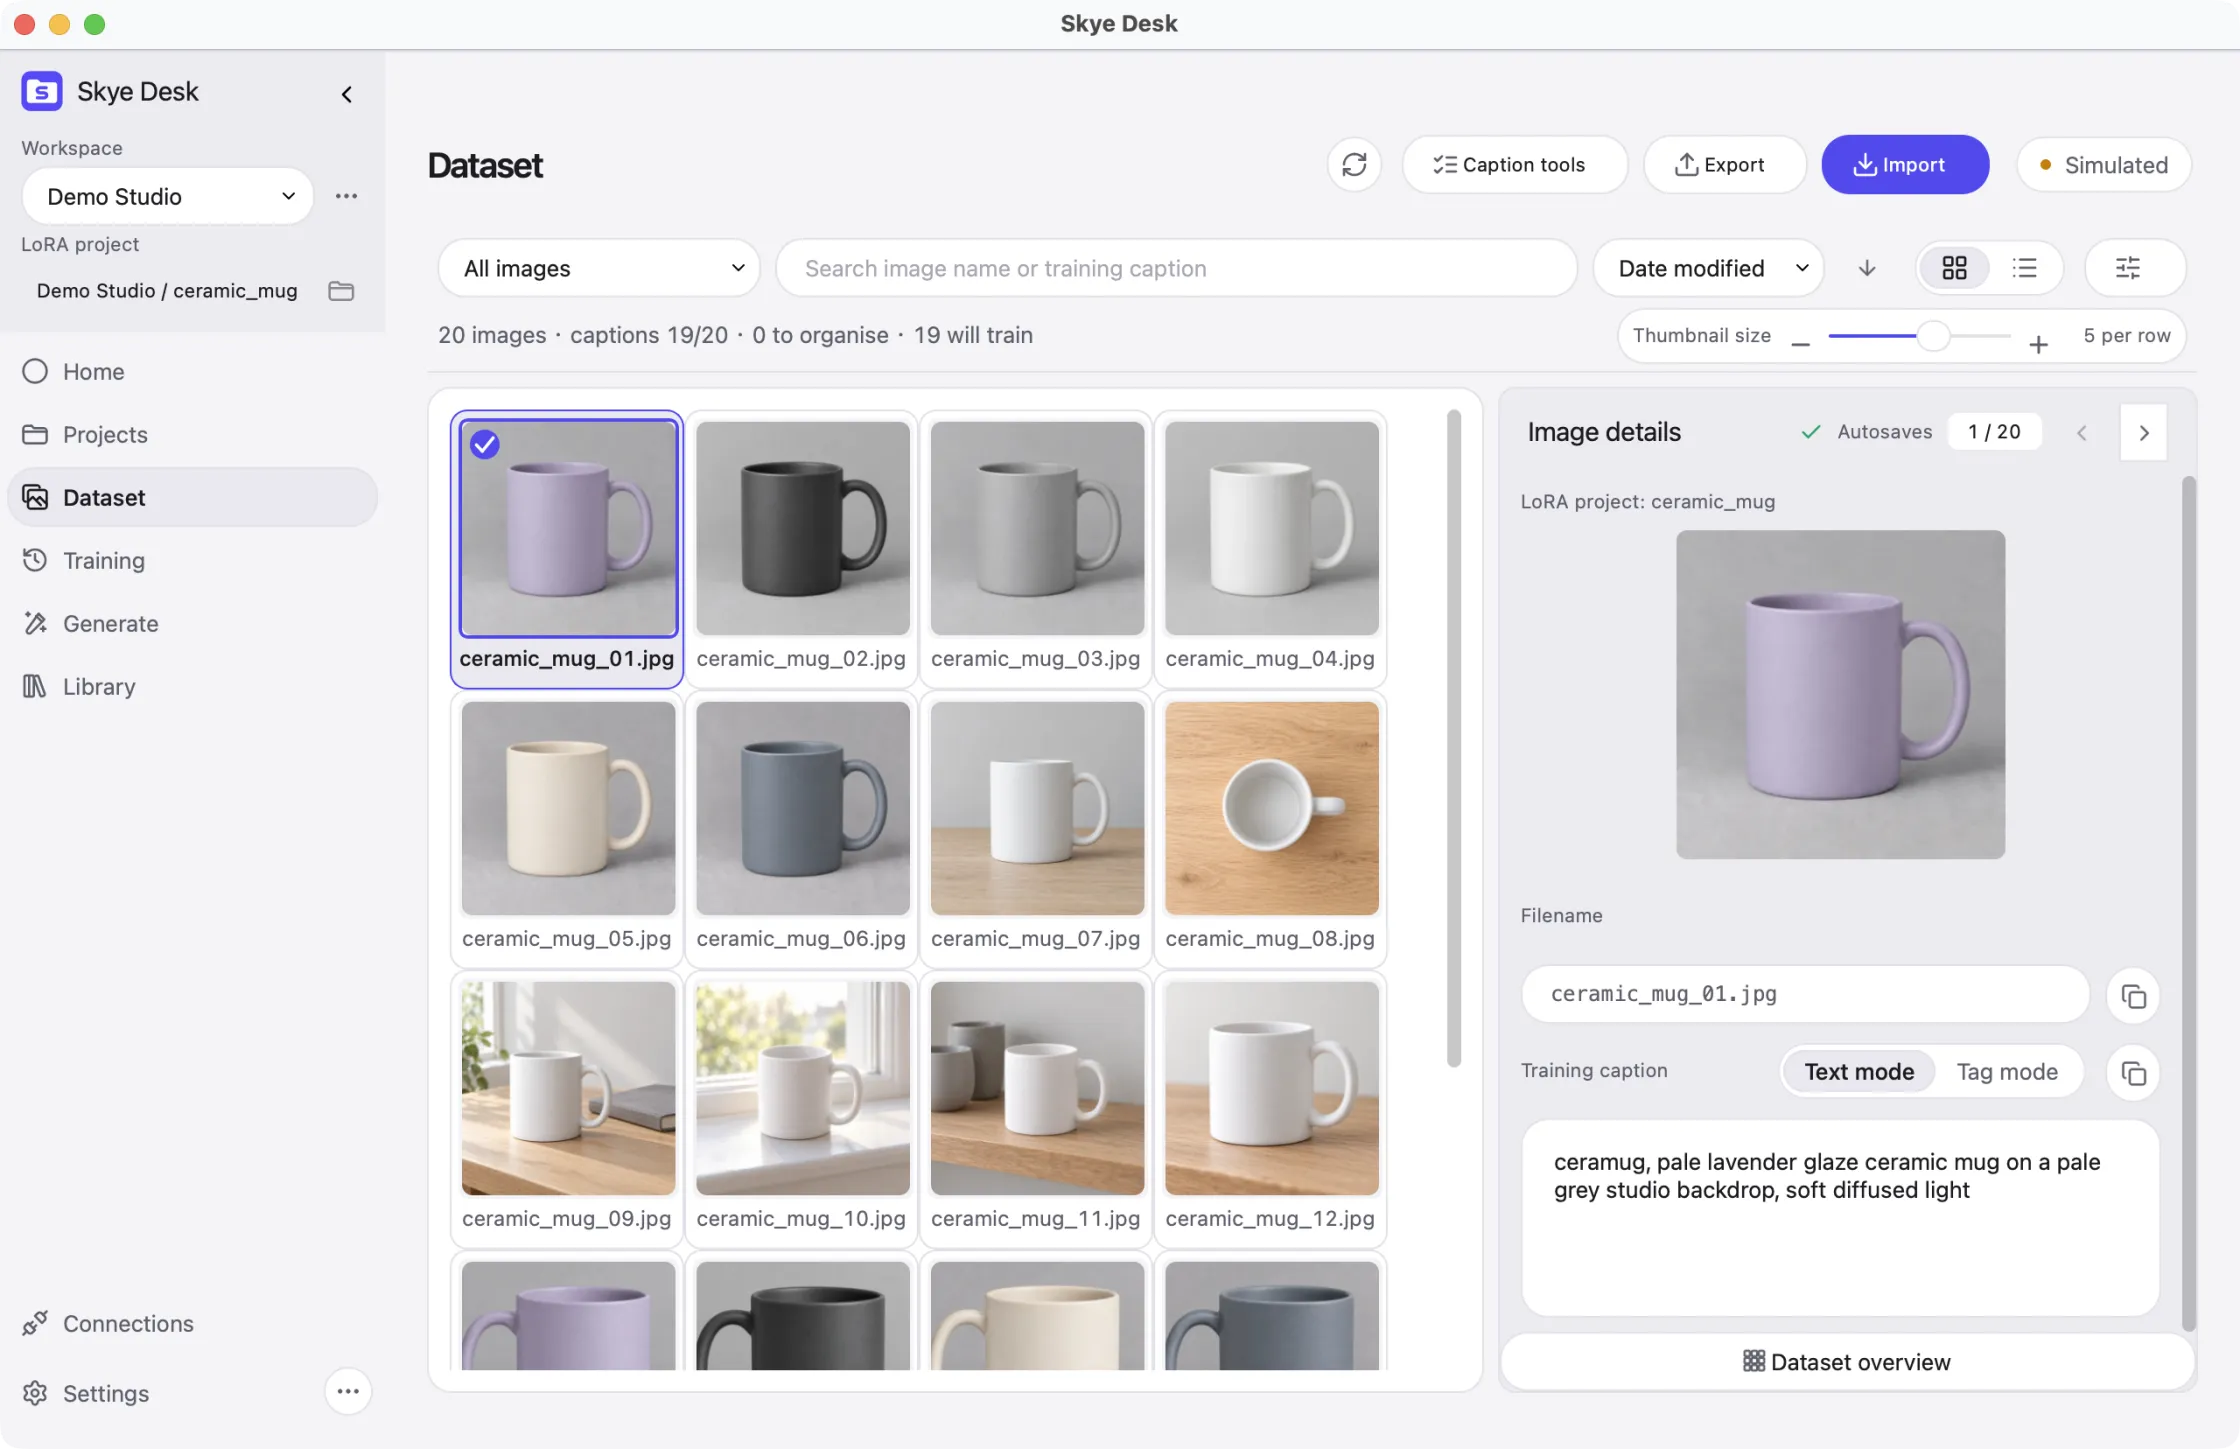Click the '5 per row' label

tap(2127, 336)
